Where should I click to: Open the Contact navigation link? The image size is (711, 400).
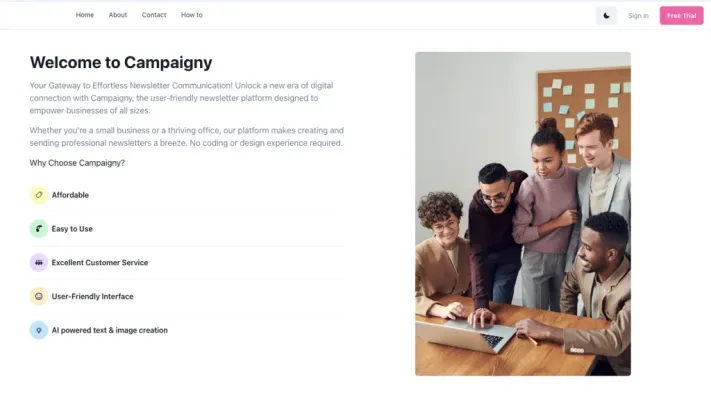point(154,15)
